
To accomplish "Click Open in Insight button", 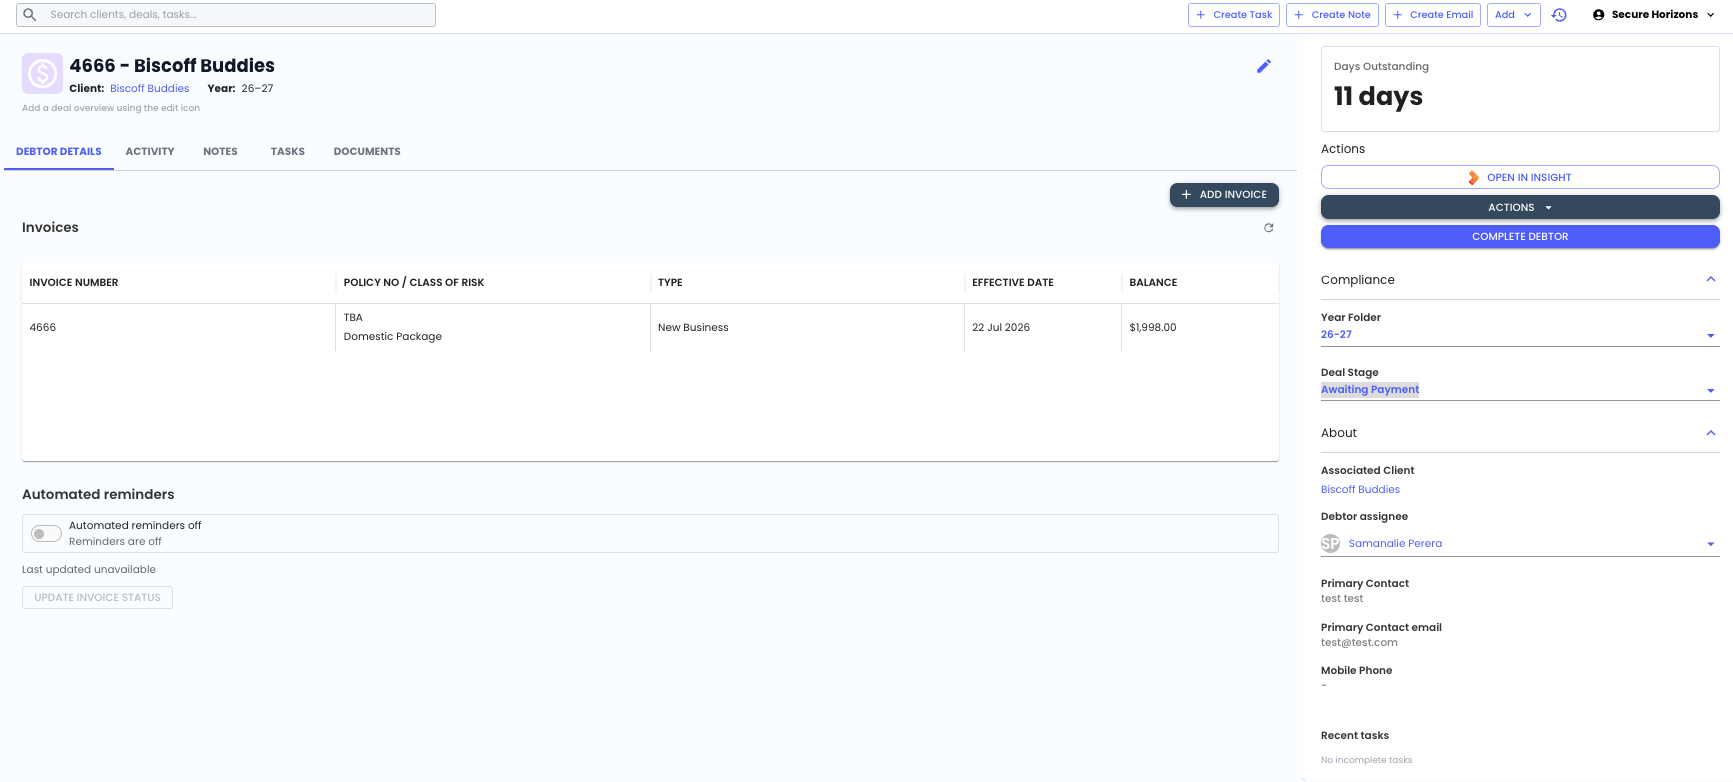I will pyautogui.click(x=1520, y=178).
